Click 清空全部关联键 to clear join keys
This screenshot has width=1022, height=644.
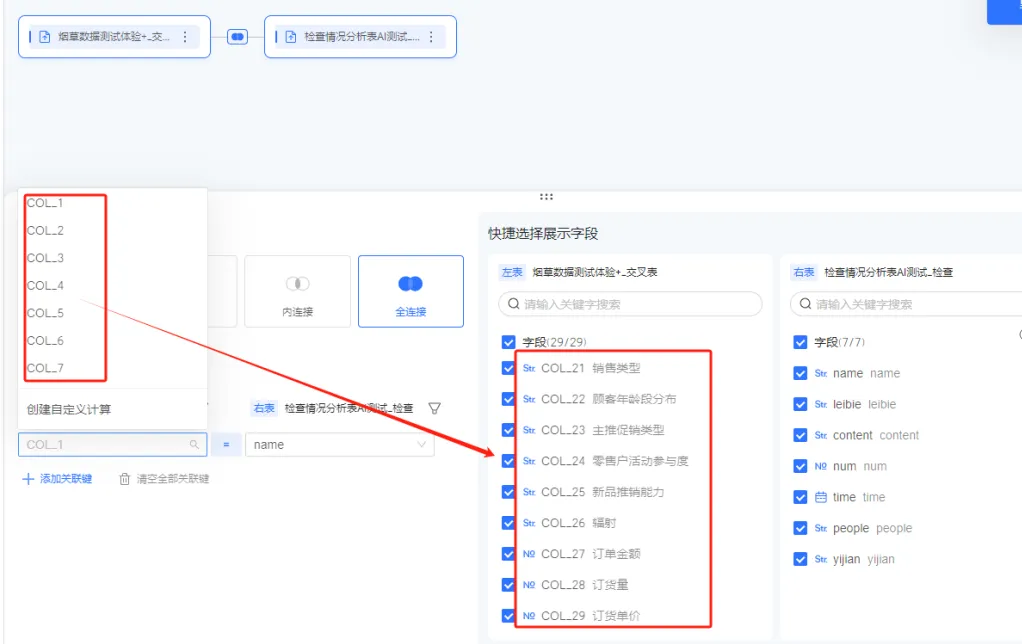coord(164,479)
